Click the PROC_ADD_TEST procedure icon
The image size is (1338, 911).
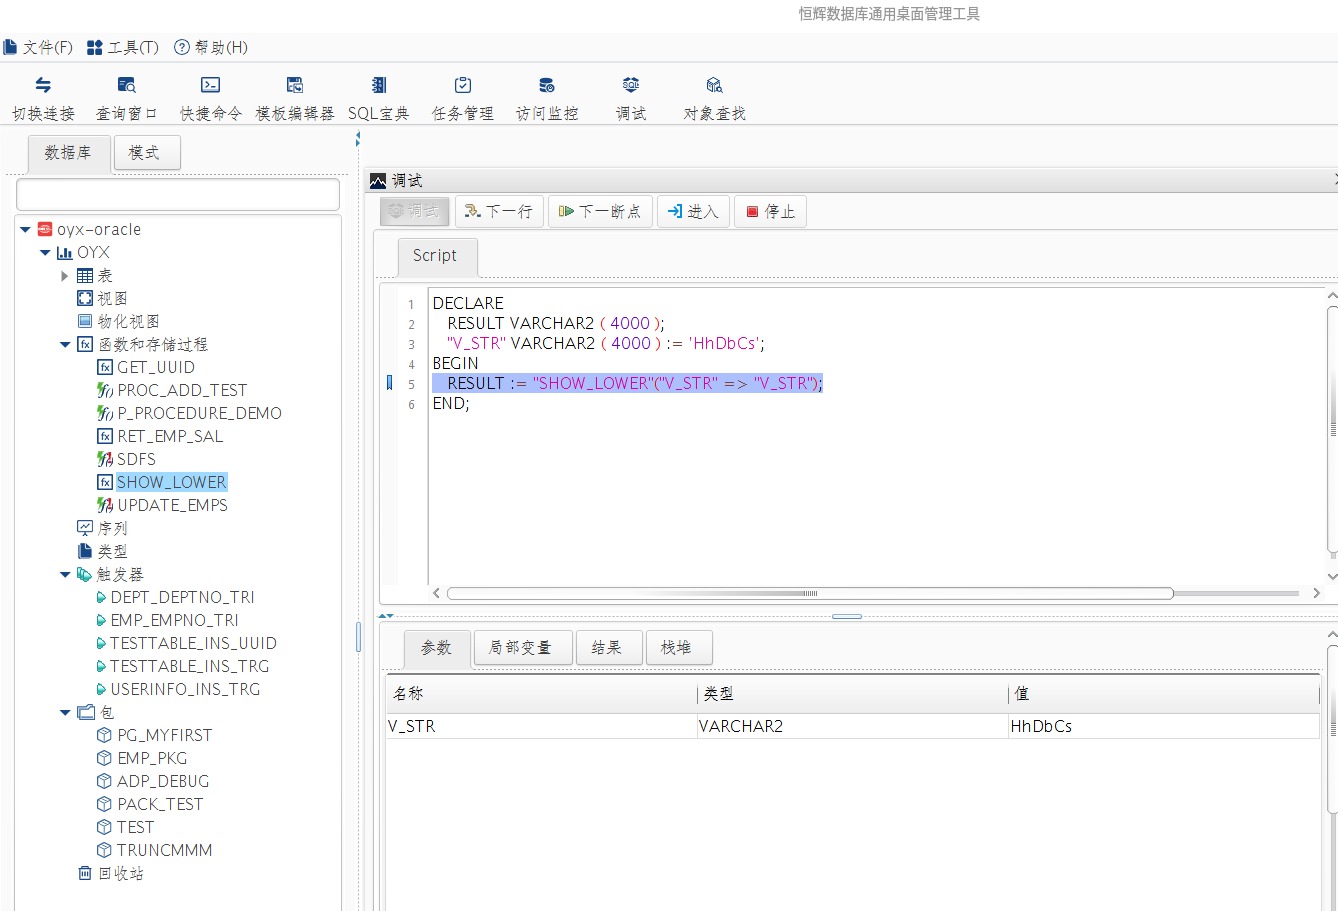(x=105, y=390)
